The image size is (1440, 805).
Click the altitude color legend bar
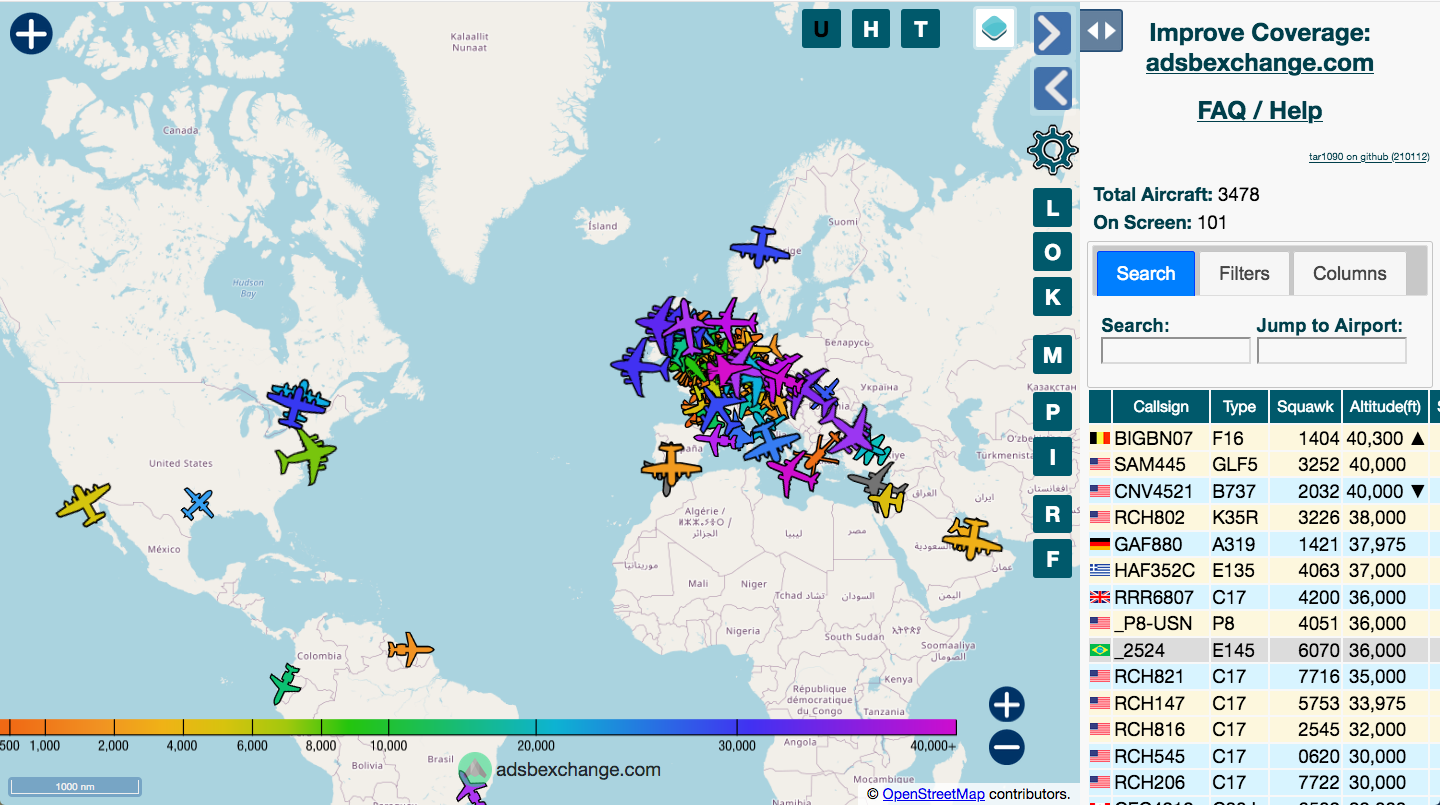point(478,727)
